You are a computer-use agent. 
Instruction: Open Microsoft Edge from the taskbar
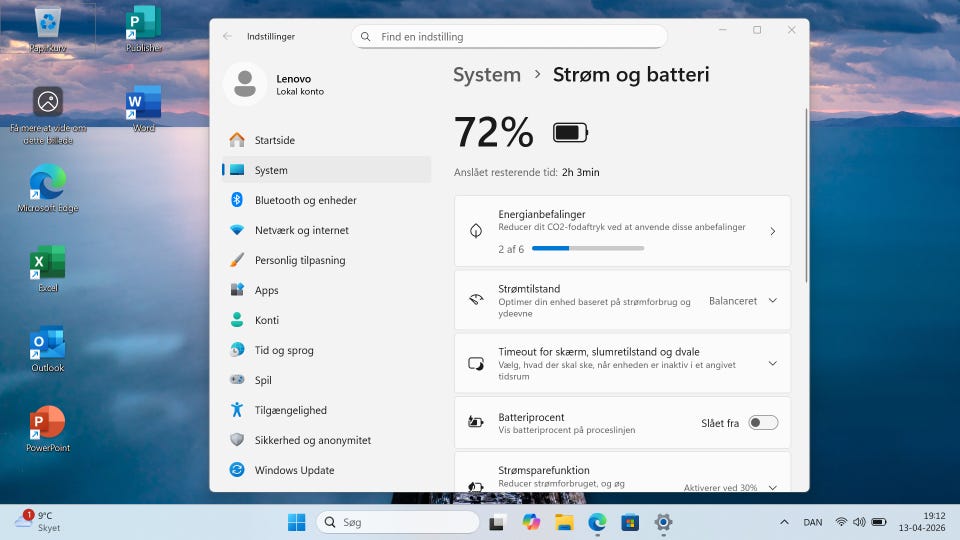597,522
